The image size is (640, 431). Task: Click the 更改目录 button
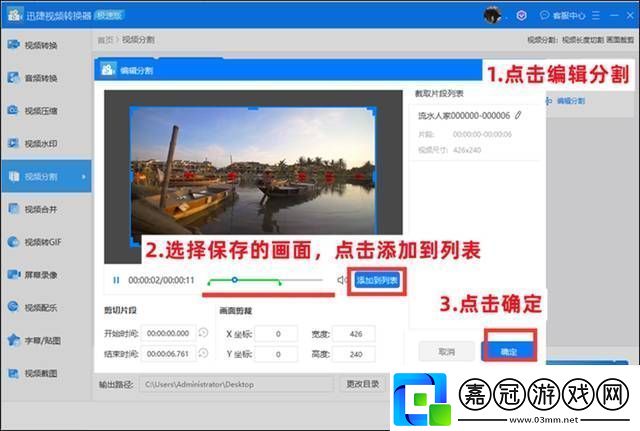[x=362, y=384]
